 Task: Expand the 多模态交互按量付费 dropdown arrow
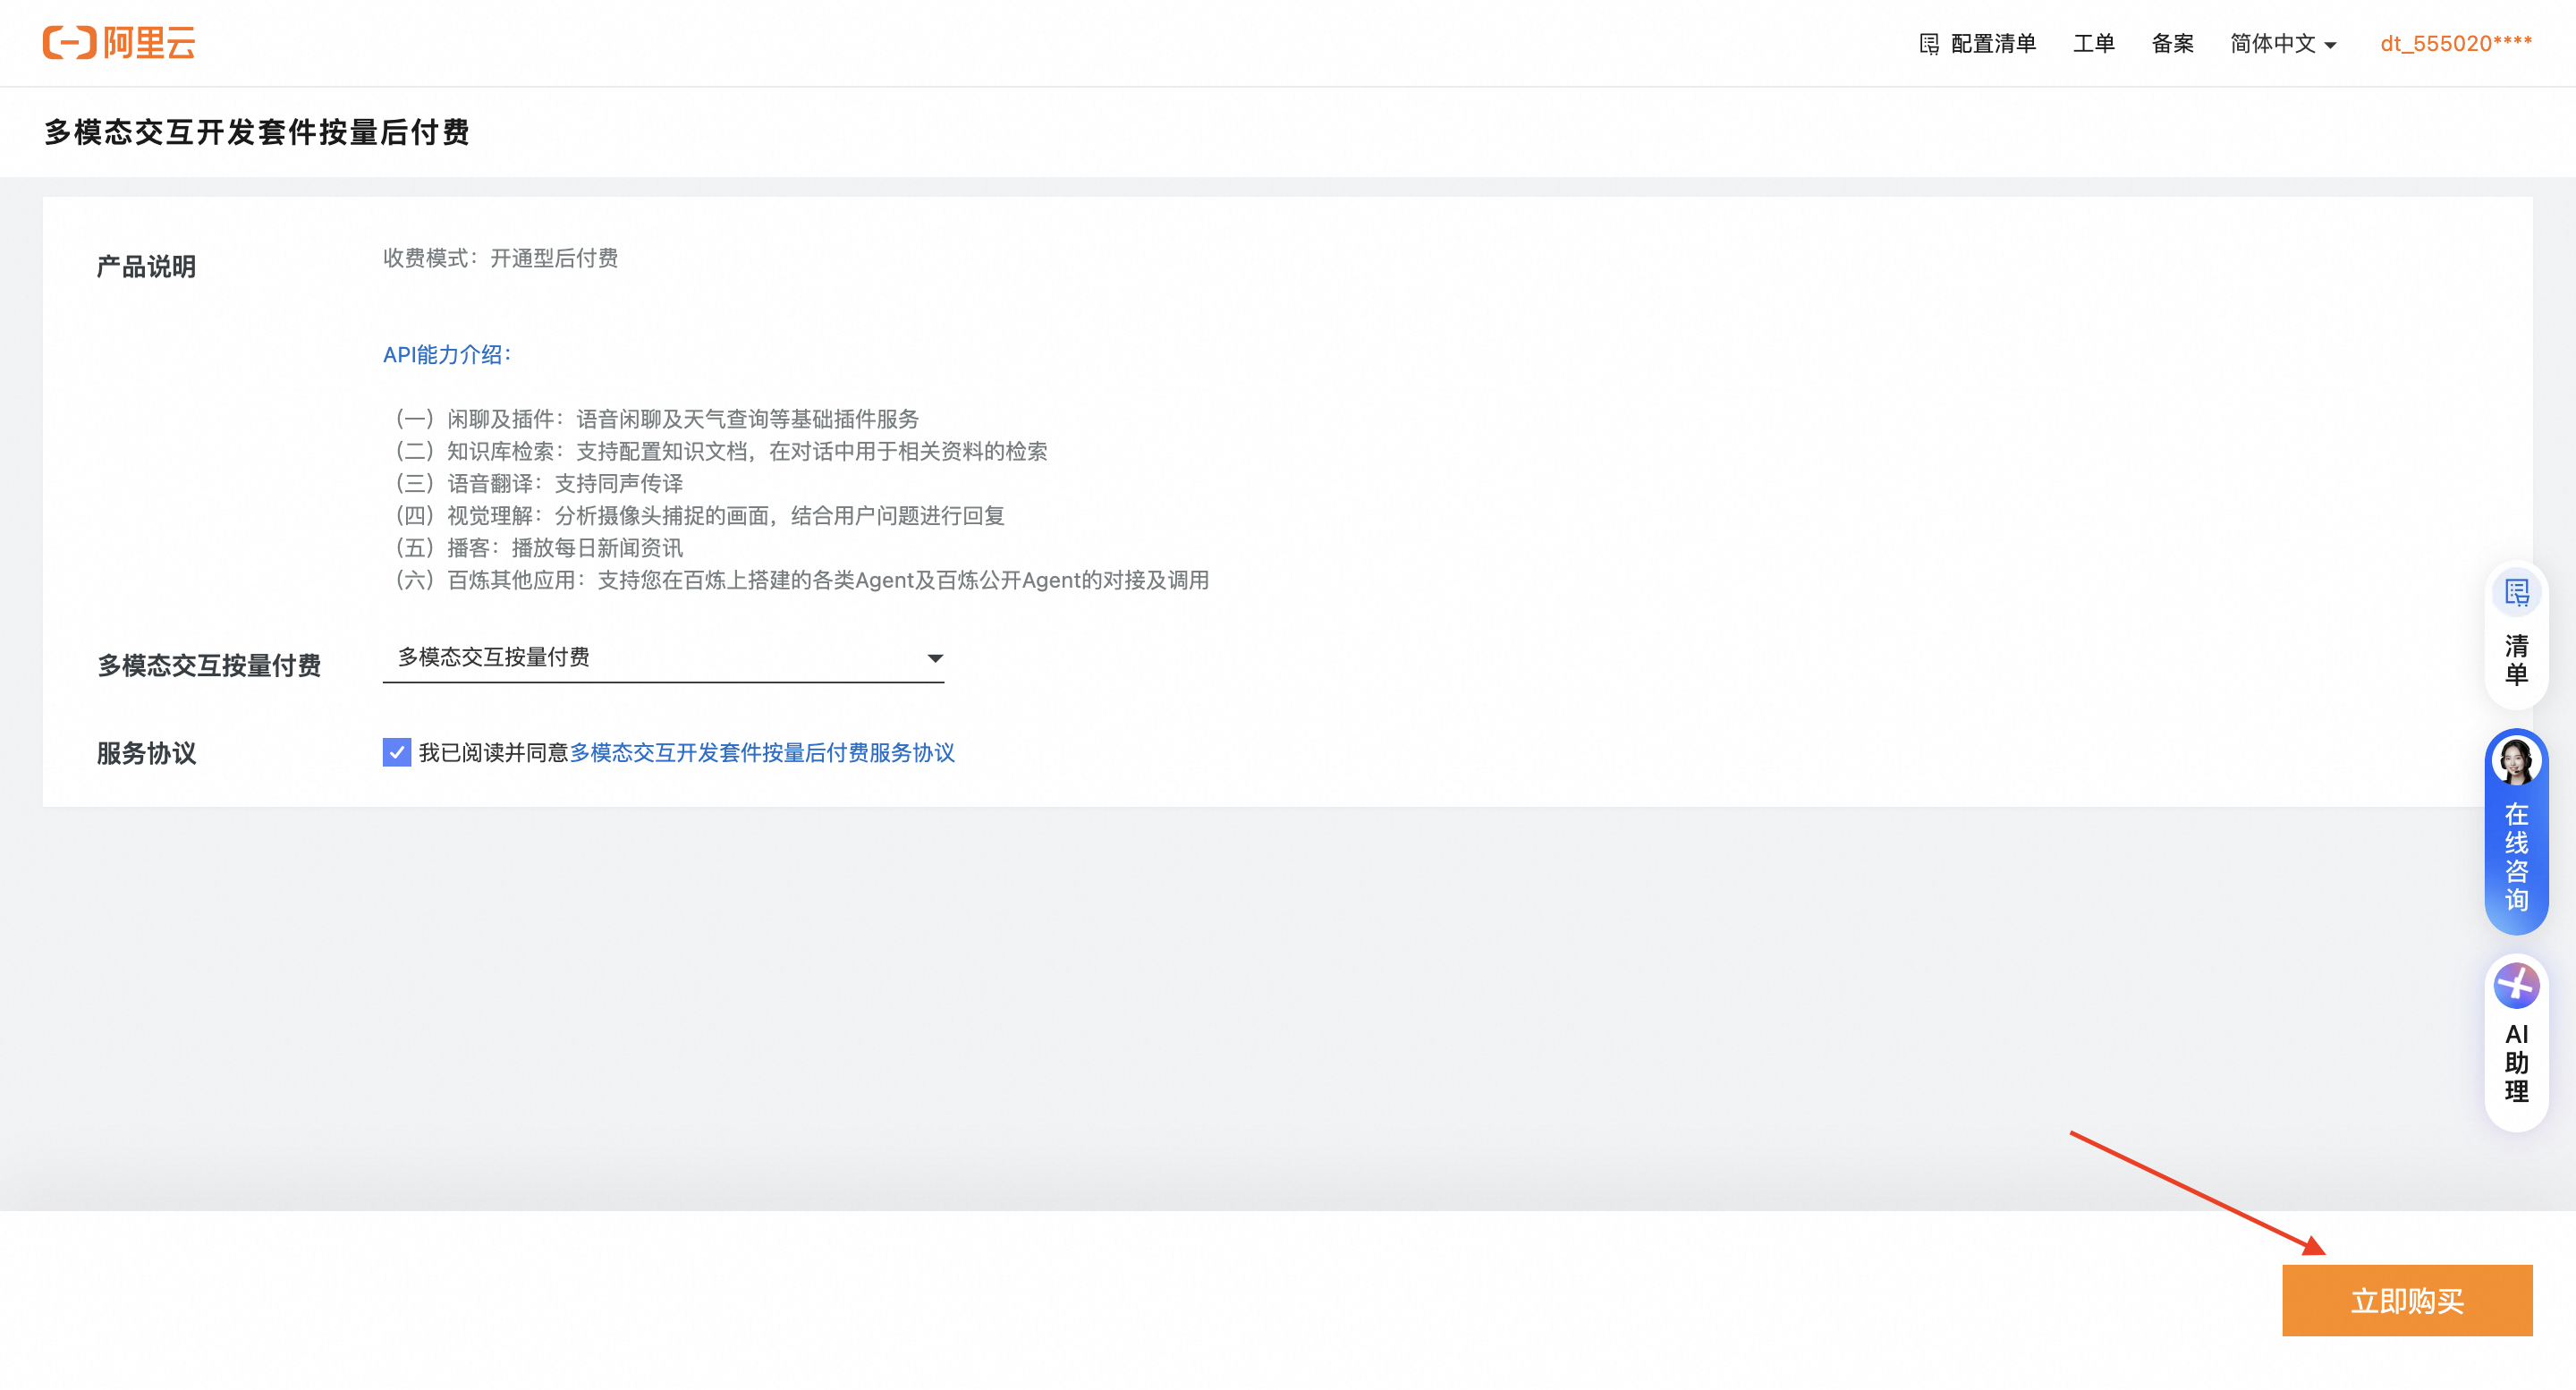[934, 658]
